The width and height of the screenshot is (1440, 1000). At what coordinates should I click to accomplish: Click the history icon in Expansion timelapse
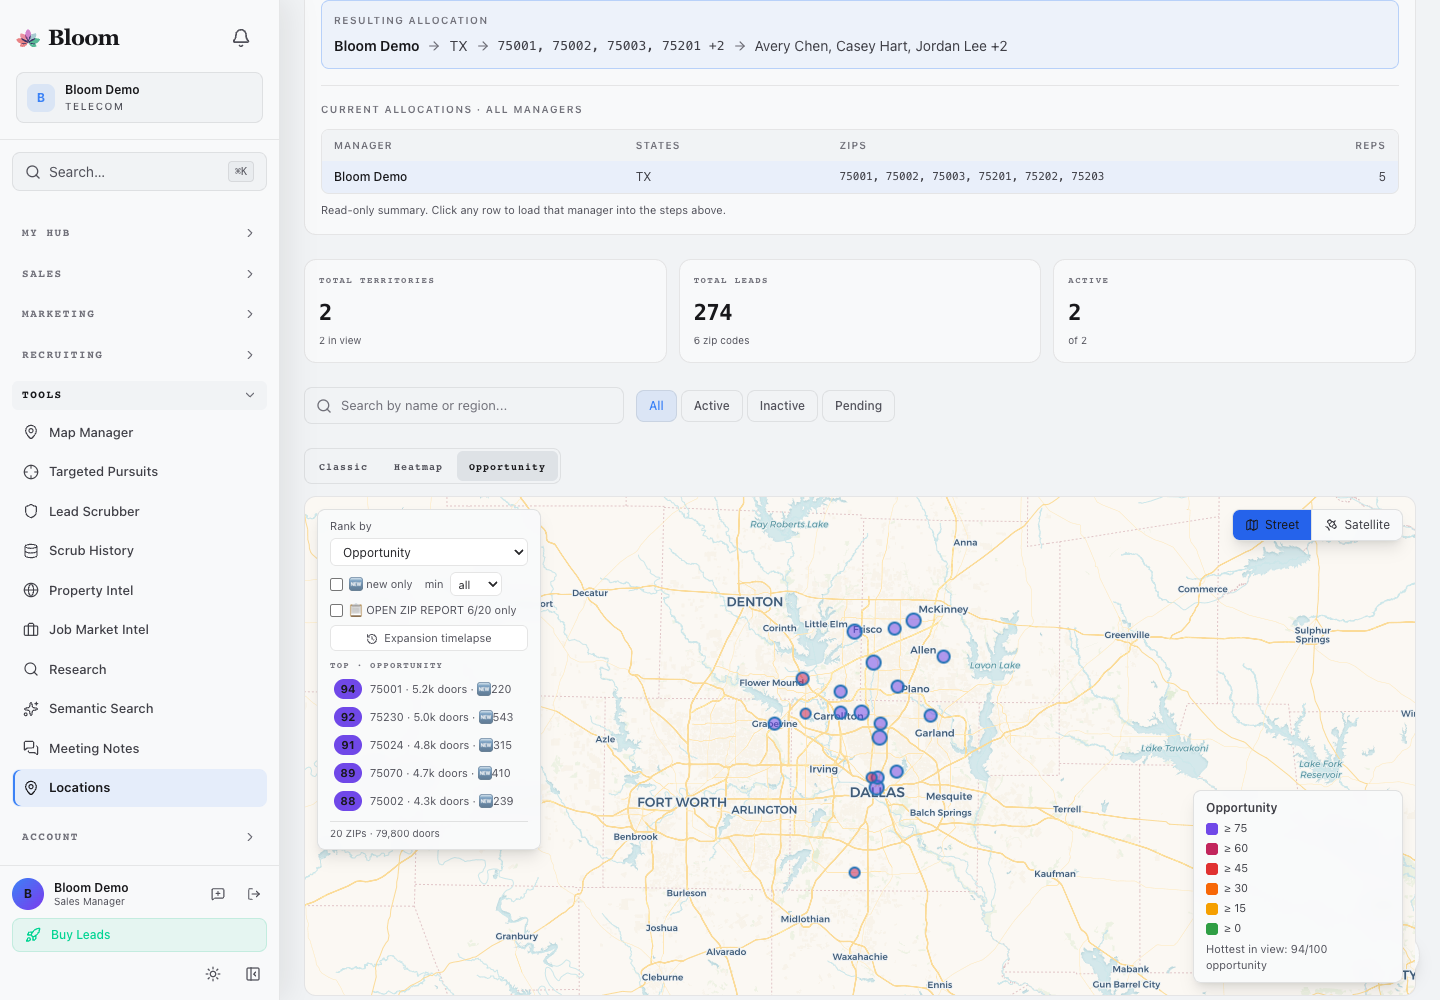point(372,639)
